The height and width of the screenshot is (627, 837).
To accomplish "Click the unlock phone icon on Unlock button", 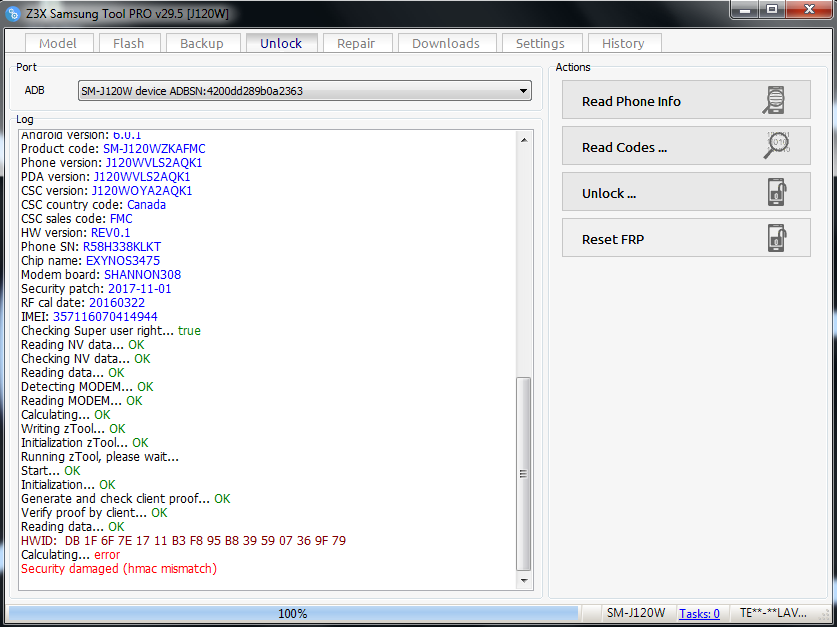I will tap(777, 192).
